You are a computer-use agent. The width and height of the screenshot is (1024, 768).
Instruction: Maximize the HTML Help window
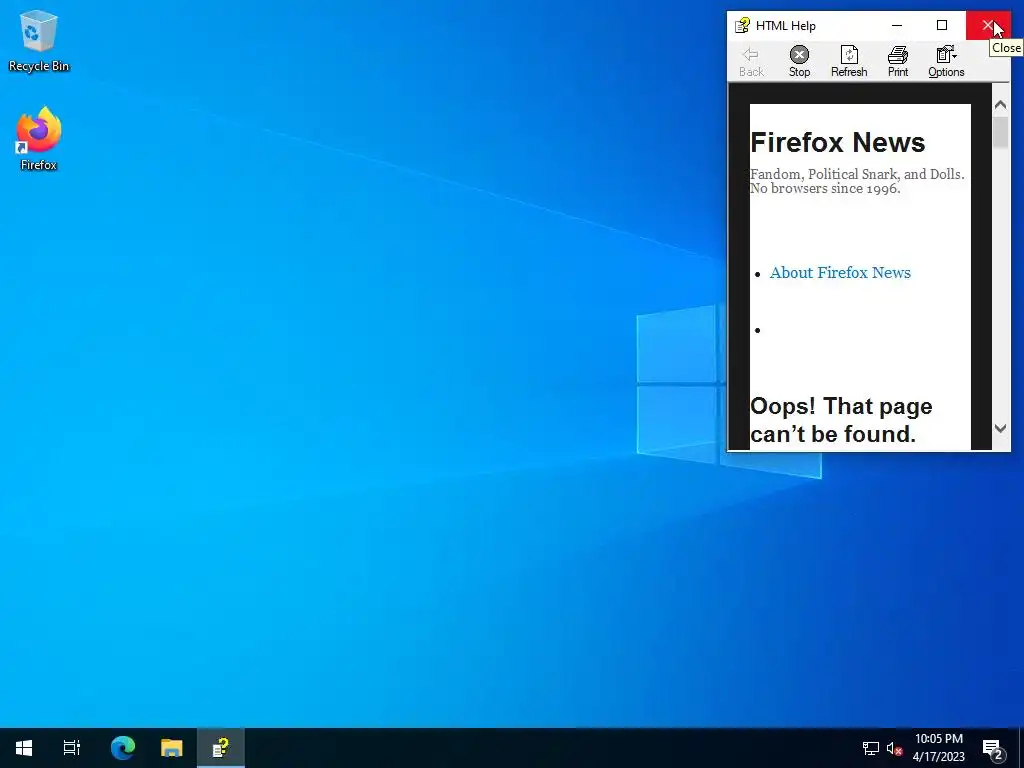[942, 25]
